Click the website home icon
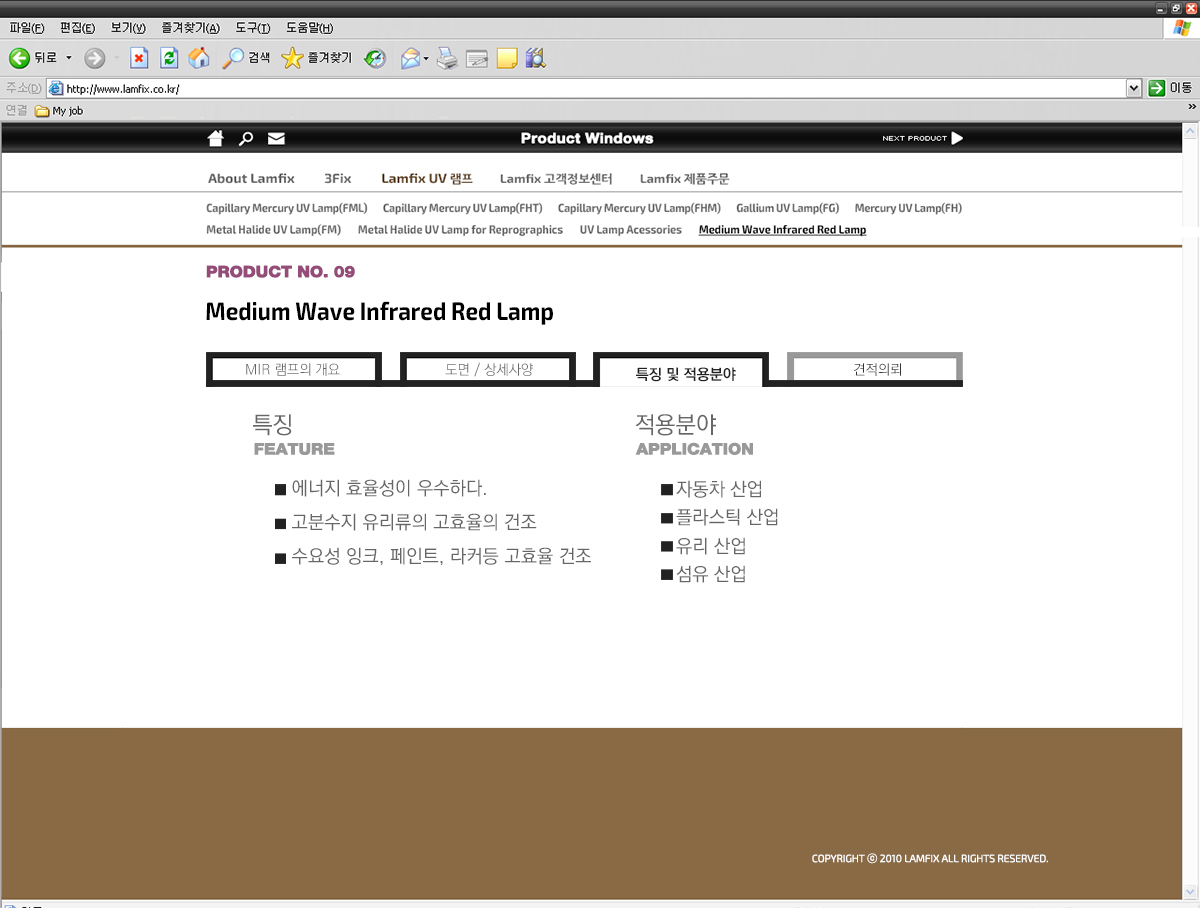Screen dimensions: 1200x908 [215, 138]
